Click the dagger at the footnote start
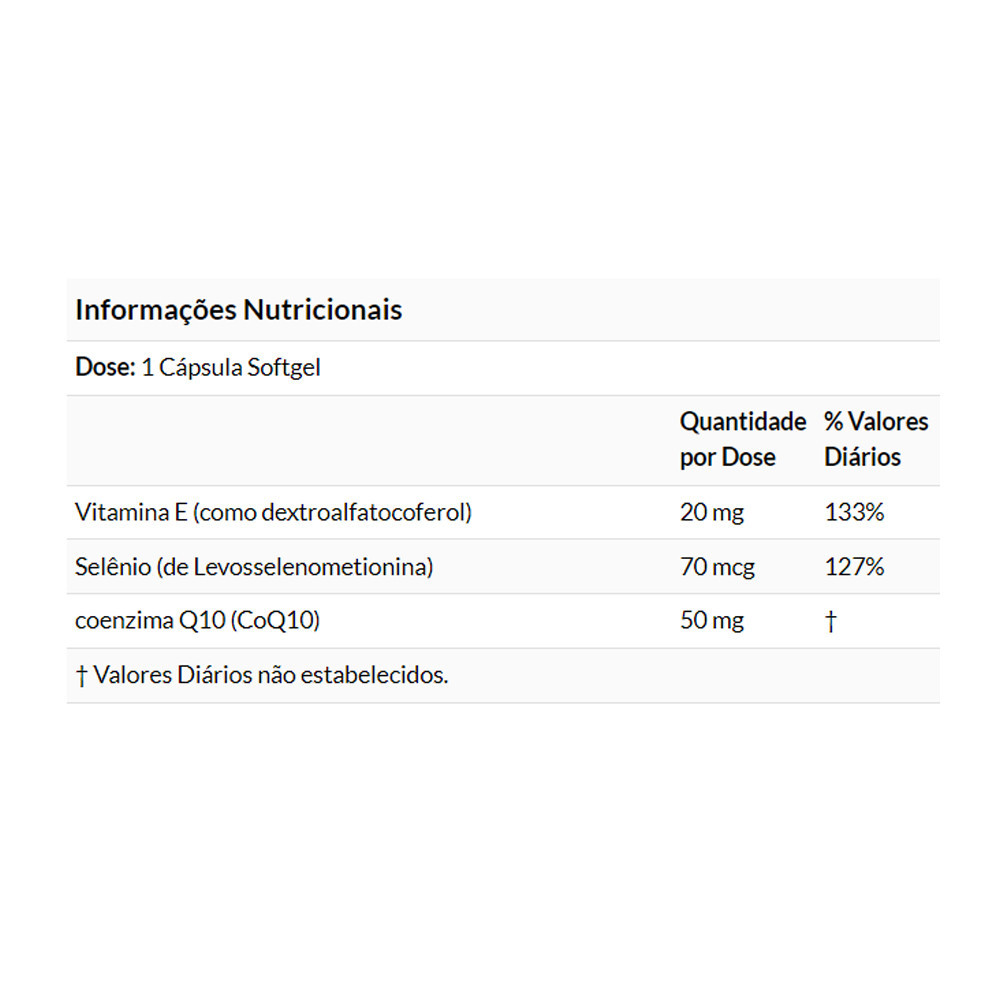The width and height of the screenshot is (1000, 1000). [81, 676]
